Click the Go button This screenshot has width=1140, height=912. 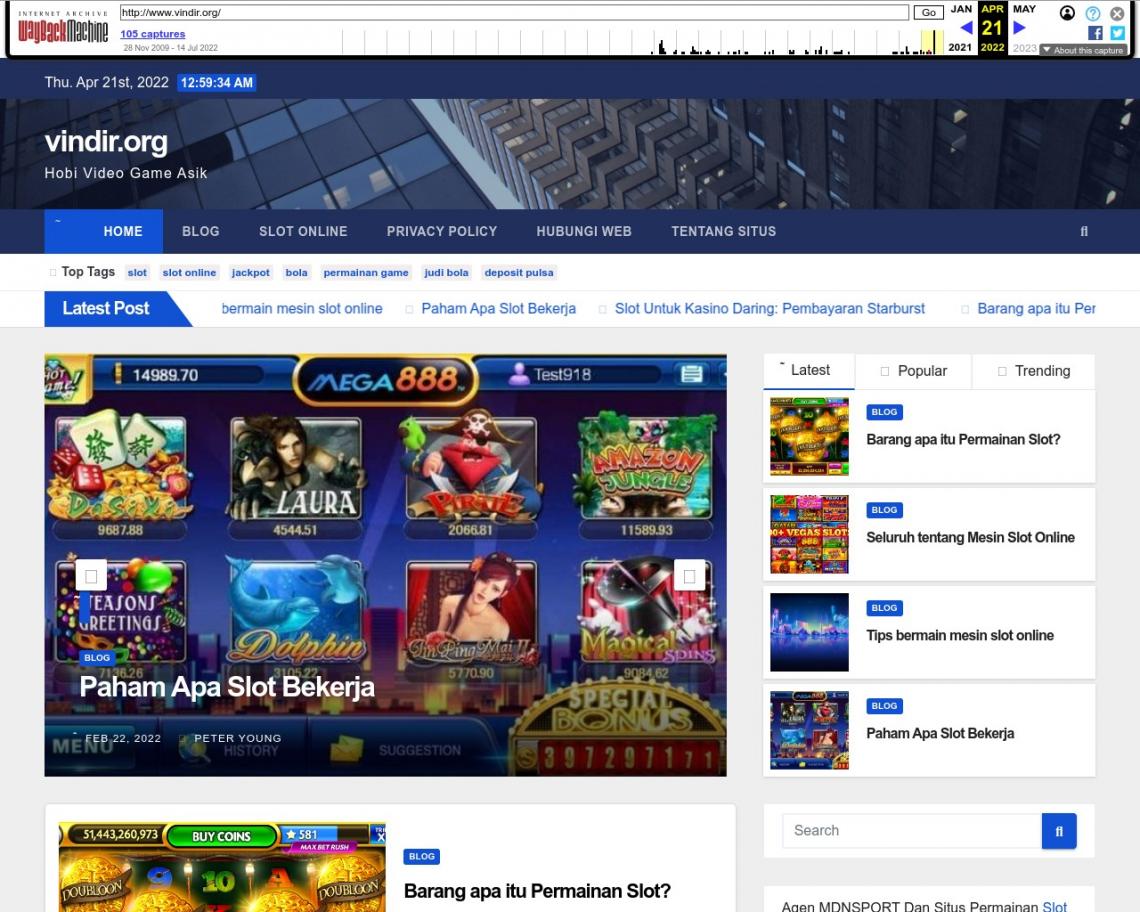click(928, 12)
